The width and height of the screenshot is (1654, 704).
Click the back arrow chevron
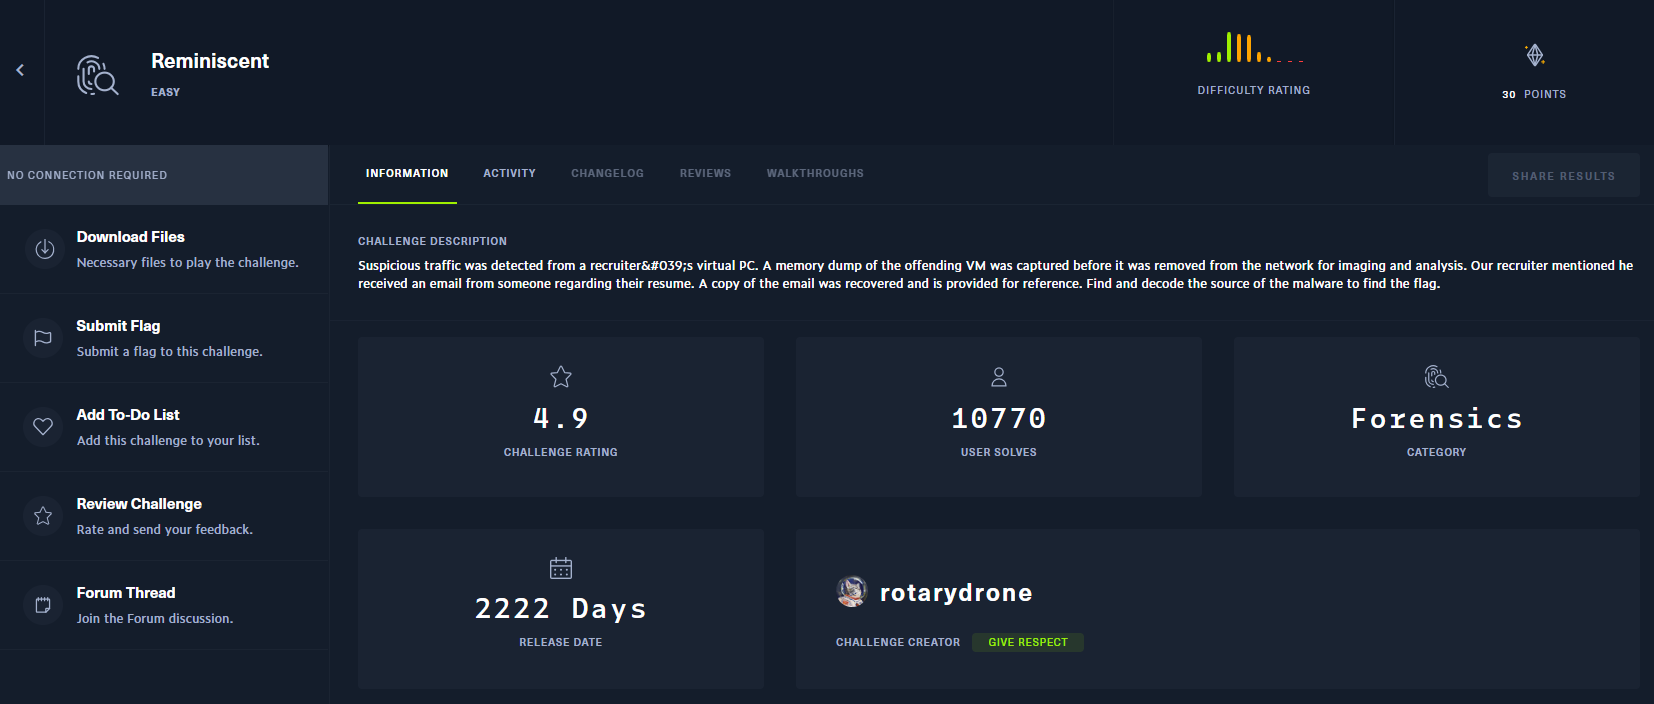coord(20,70)
